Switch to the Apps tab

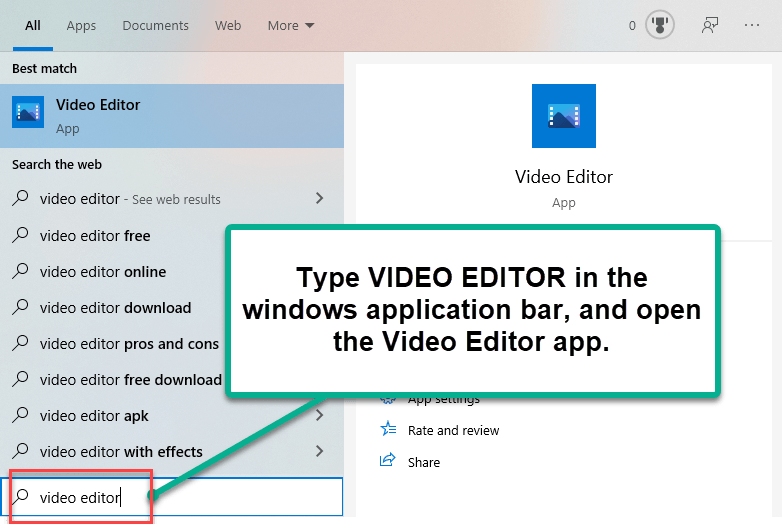81,25
